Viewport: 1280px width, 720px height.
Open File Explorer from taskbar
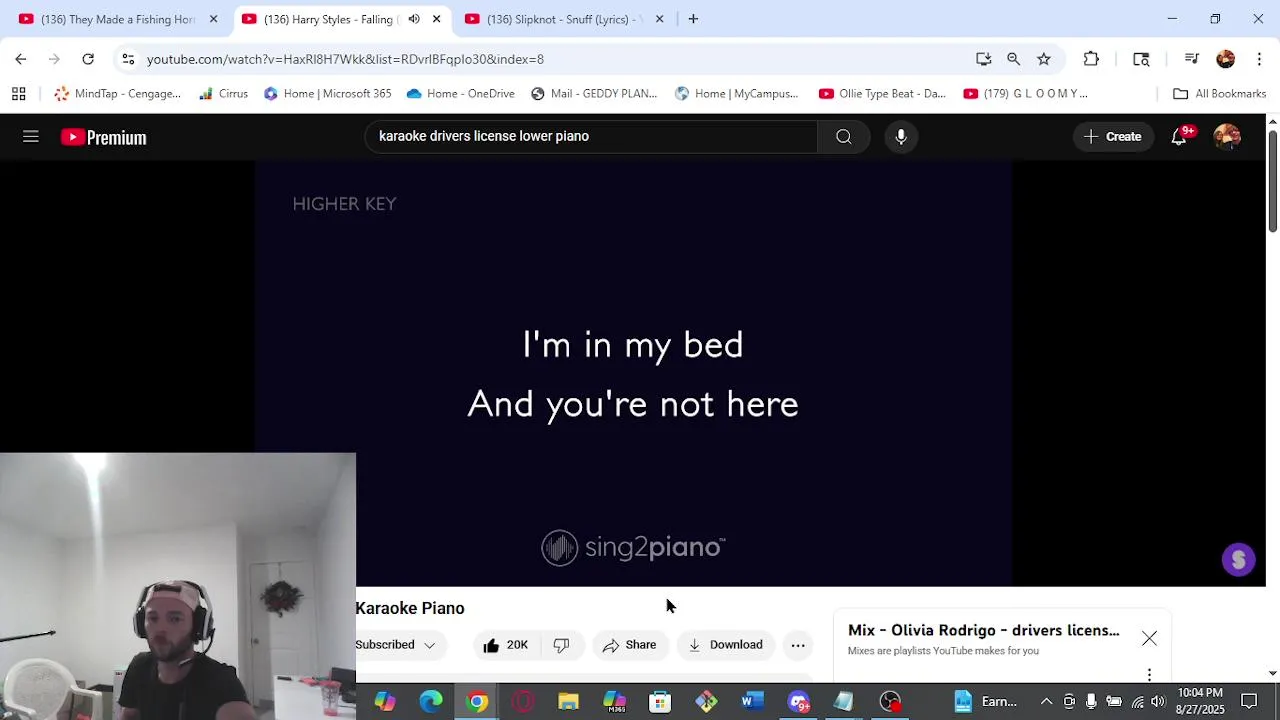568,702
